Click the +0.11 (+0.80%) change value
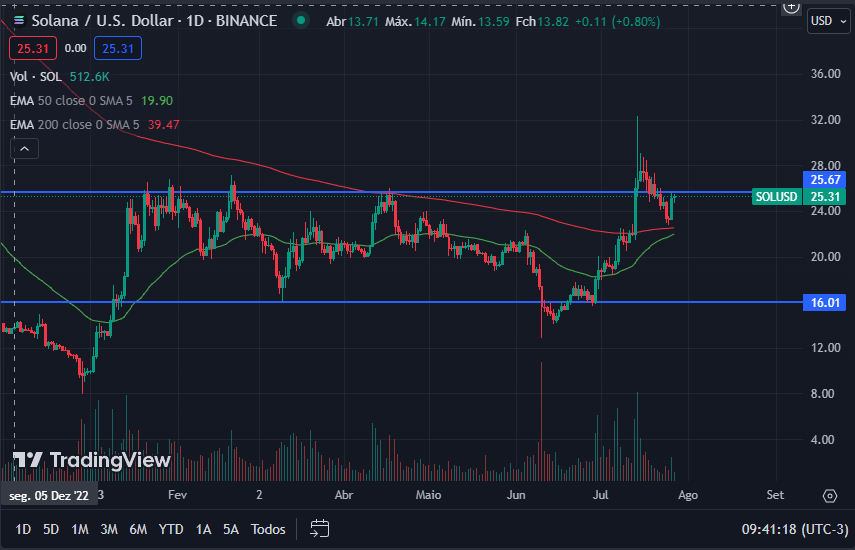Screen dimensions: 855x550 click(617, 21)
